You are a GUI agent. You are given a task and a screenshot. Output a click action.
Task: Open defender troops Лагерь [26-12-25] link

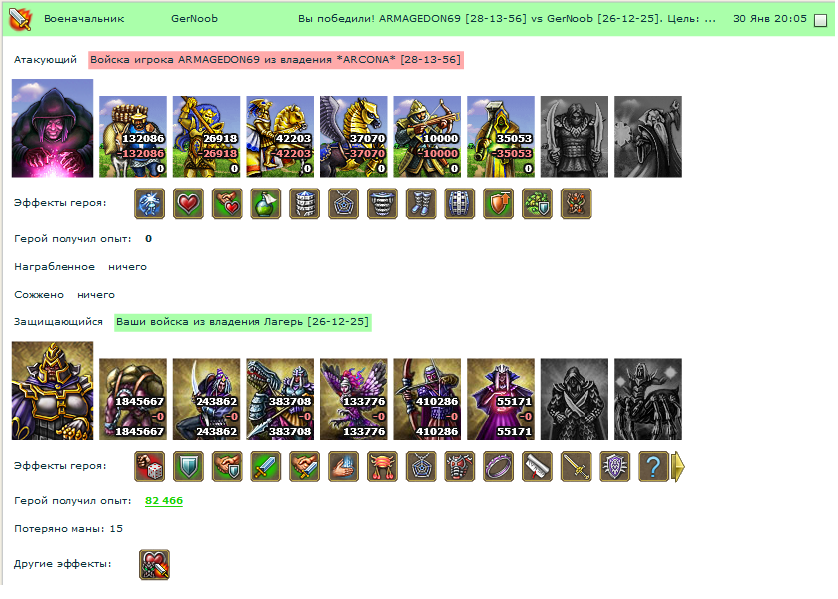[x=243, y=322]
